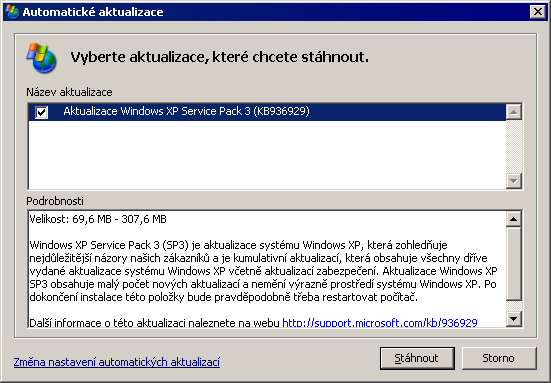Click the Podrobnosti scroll-up arrow
The image size is (551, 383).
pyautogui.click(x=514, y=219)
